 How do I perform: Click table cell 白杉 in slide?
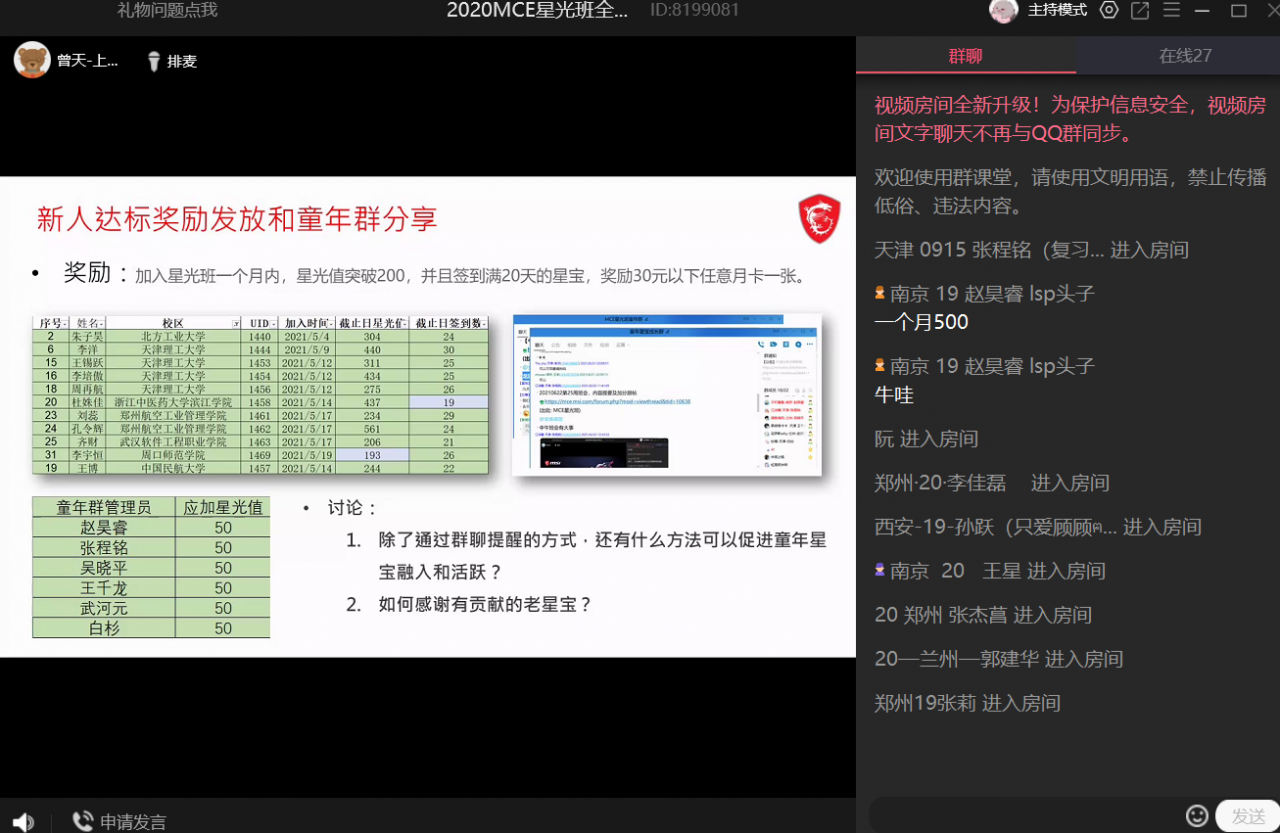(x=104, y=628)
